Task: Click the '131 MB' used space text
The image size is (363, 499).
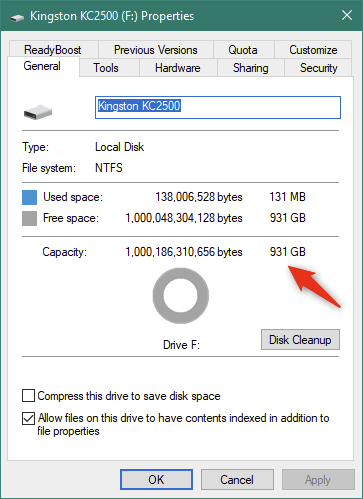Action: pyautogui.click(x=287, y=197)
